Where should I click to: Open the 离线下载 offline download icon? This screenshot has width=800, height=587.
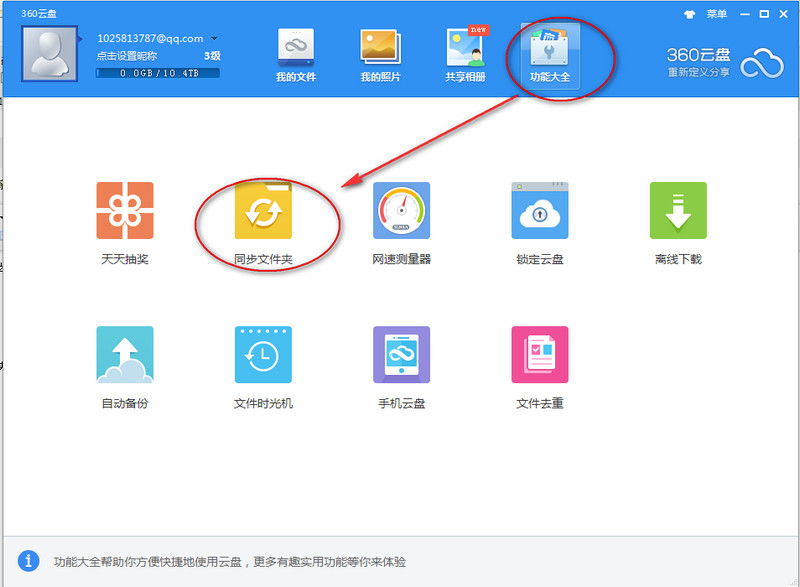[x=678, y=211]
